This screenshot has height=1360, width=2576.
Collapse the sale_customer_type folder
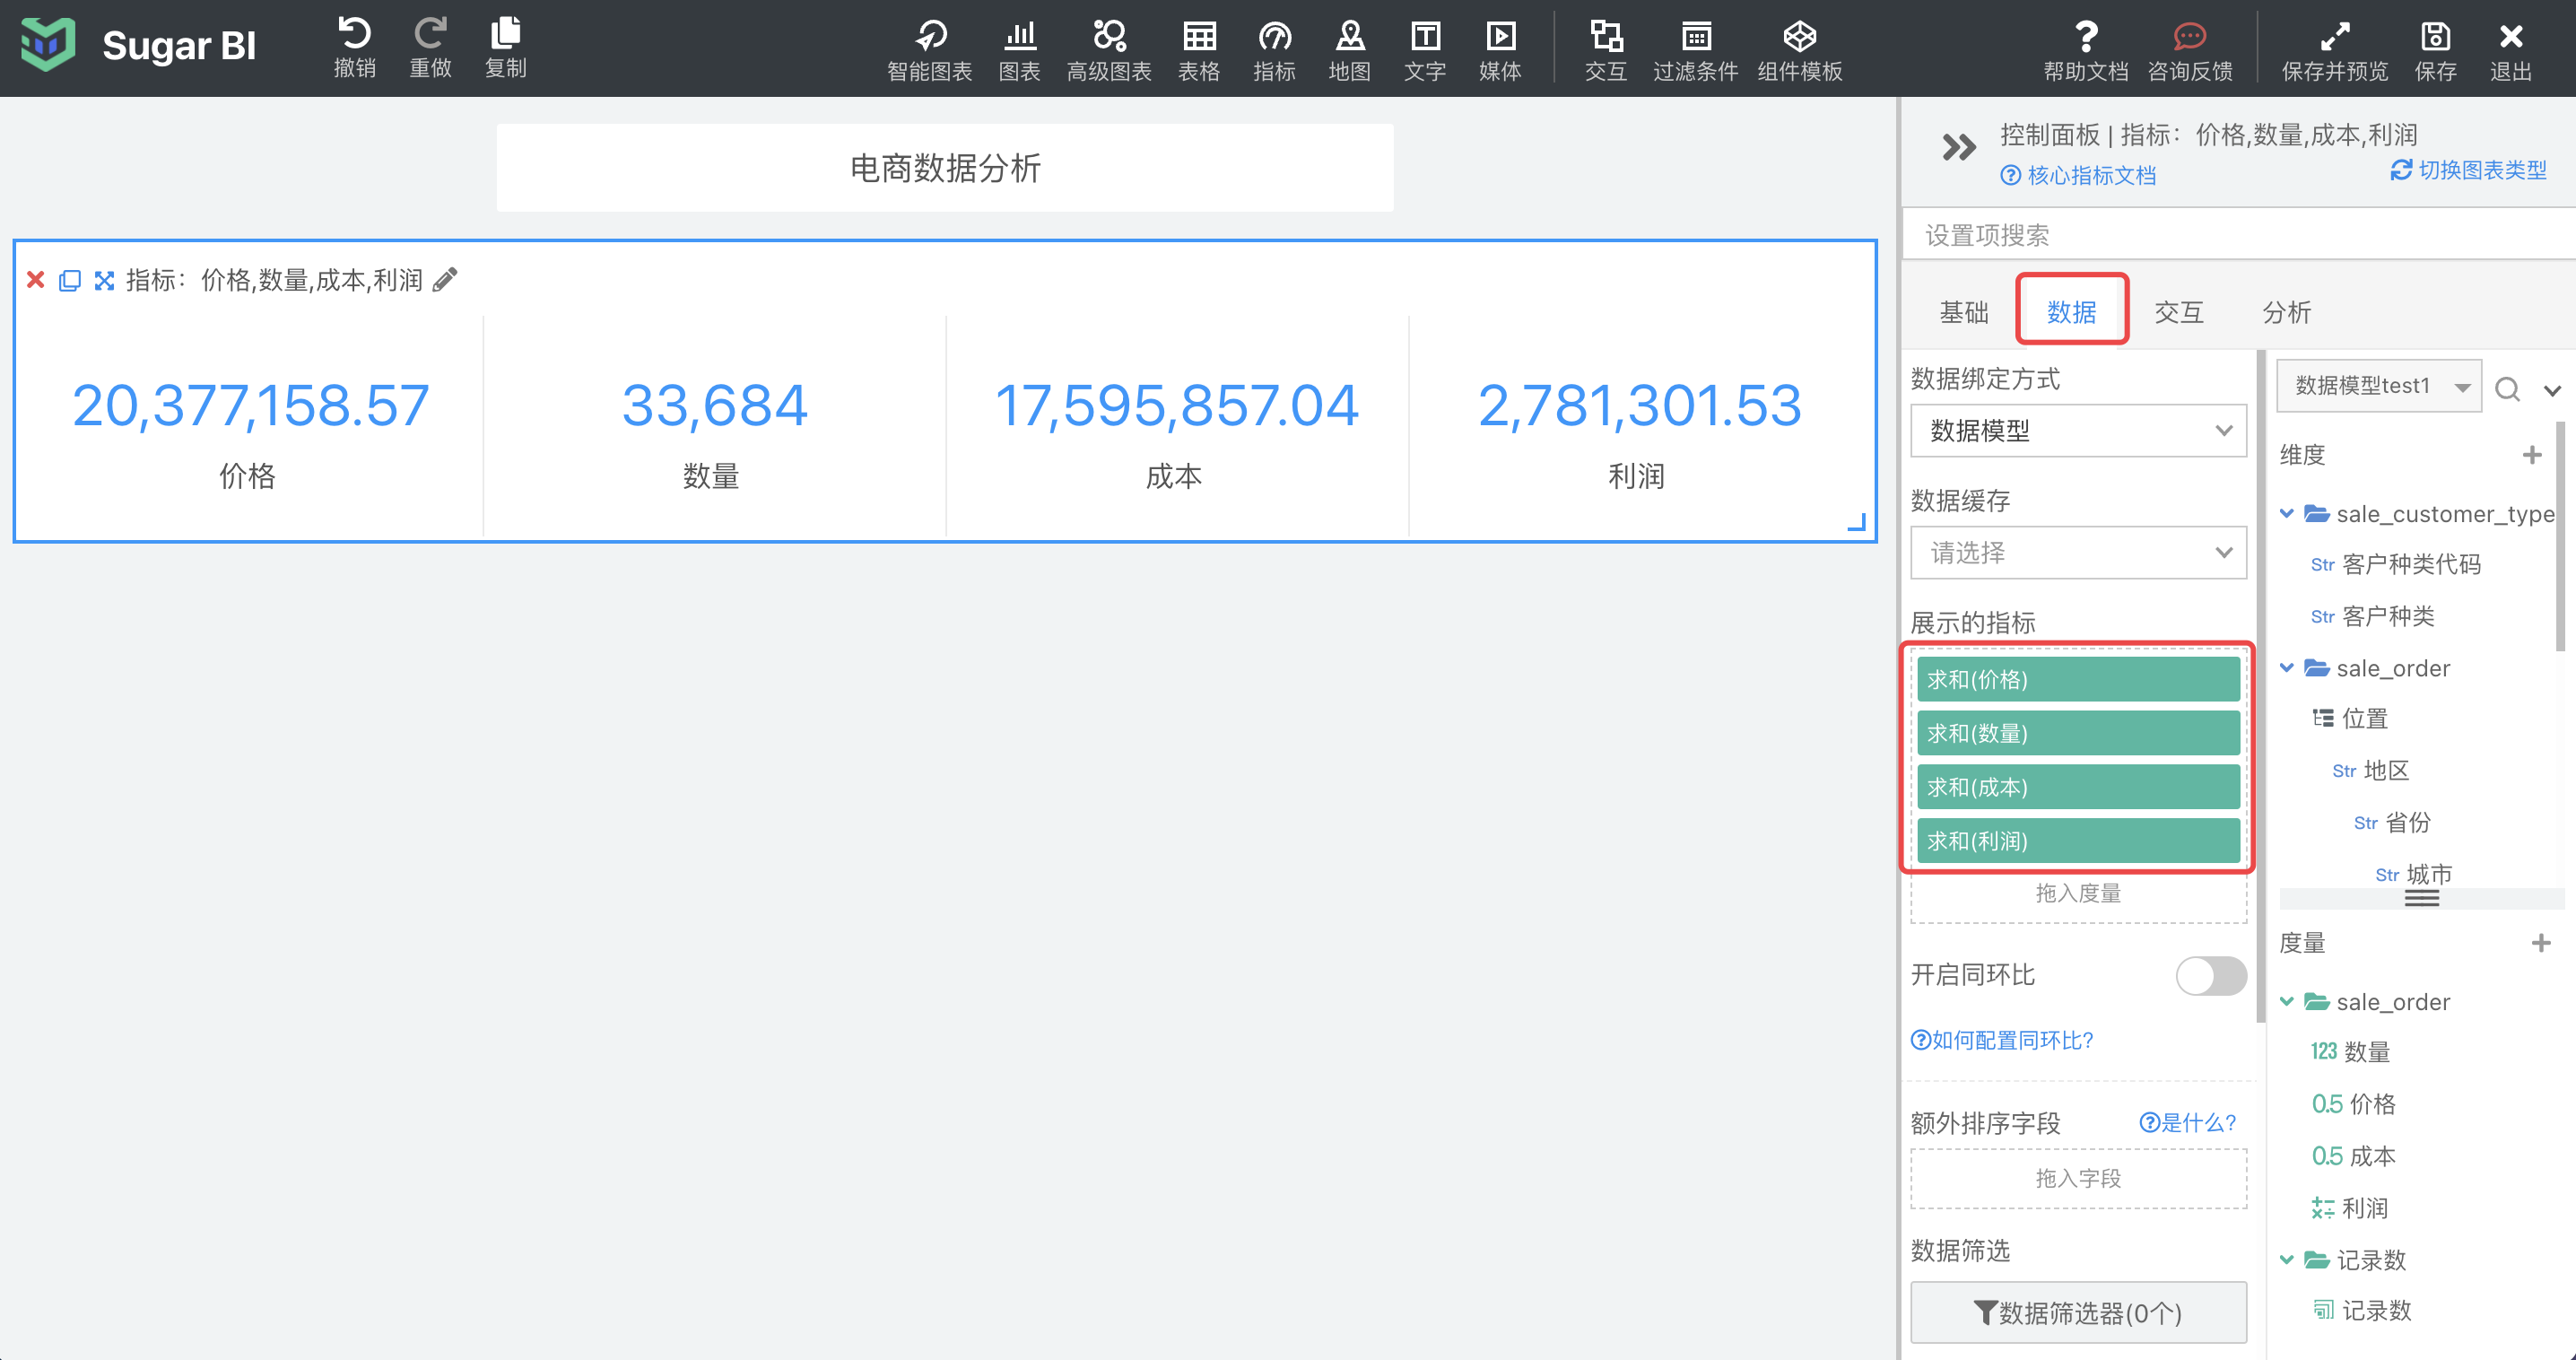[2286, 514]
